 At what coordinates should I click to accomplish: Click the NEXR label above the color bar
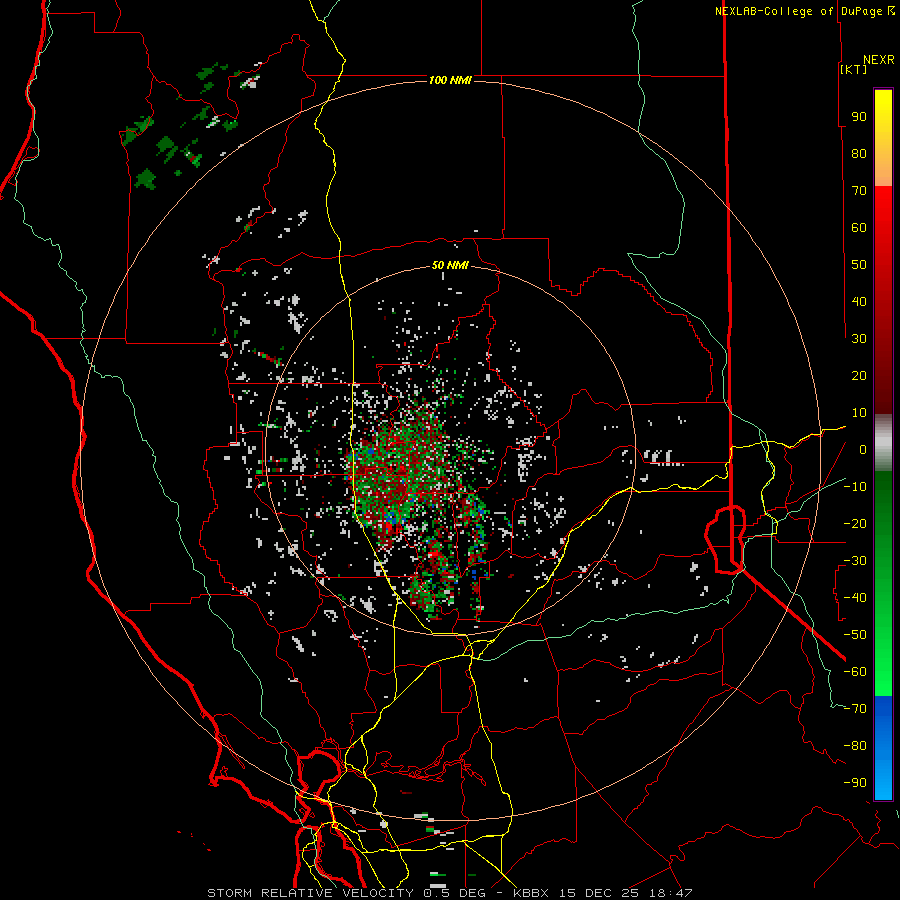[878, 60]
